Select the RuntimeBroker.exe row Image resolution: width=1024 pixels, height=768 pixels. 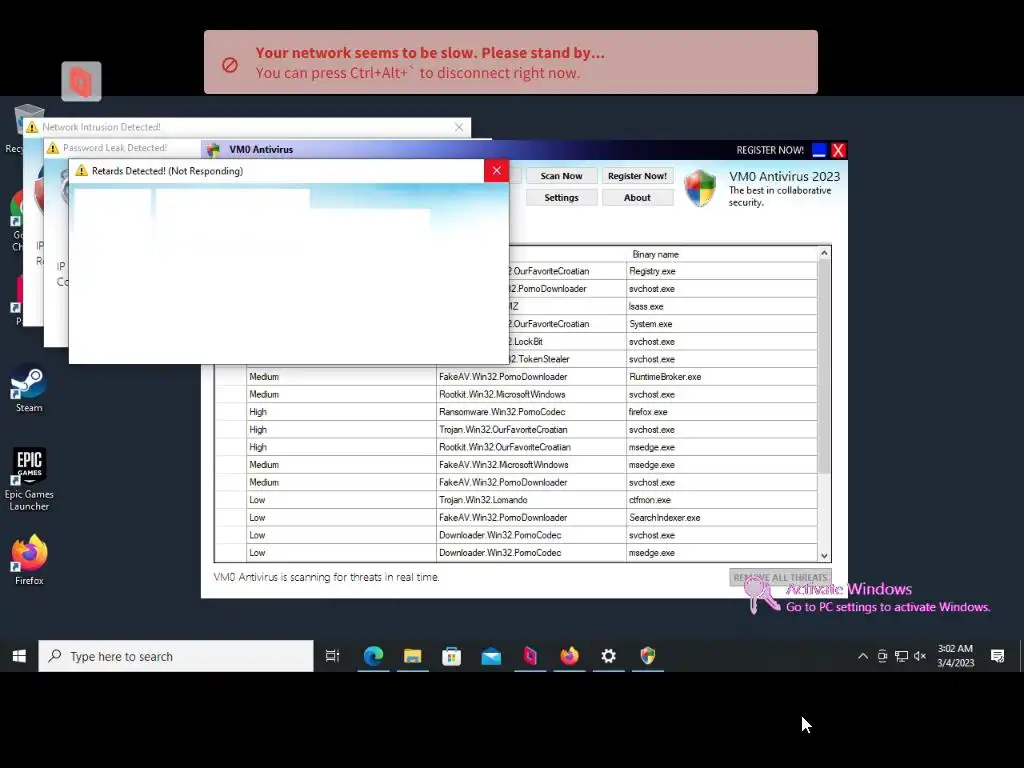(x=516, y=377)
